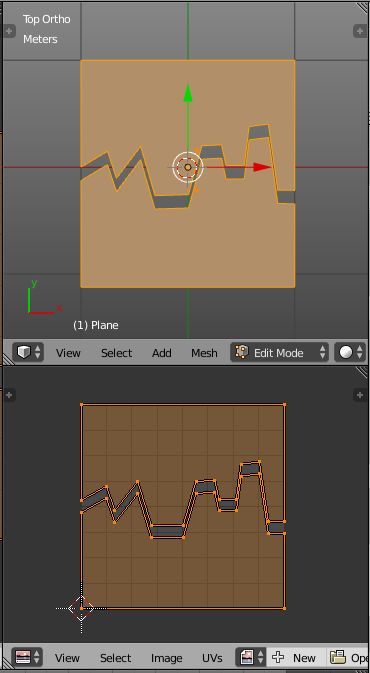Click the Open image button in UV editor
370x673 pixels.
coord(347,657)
